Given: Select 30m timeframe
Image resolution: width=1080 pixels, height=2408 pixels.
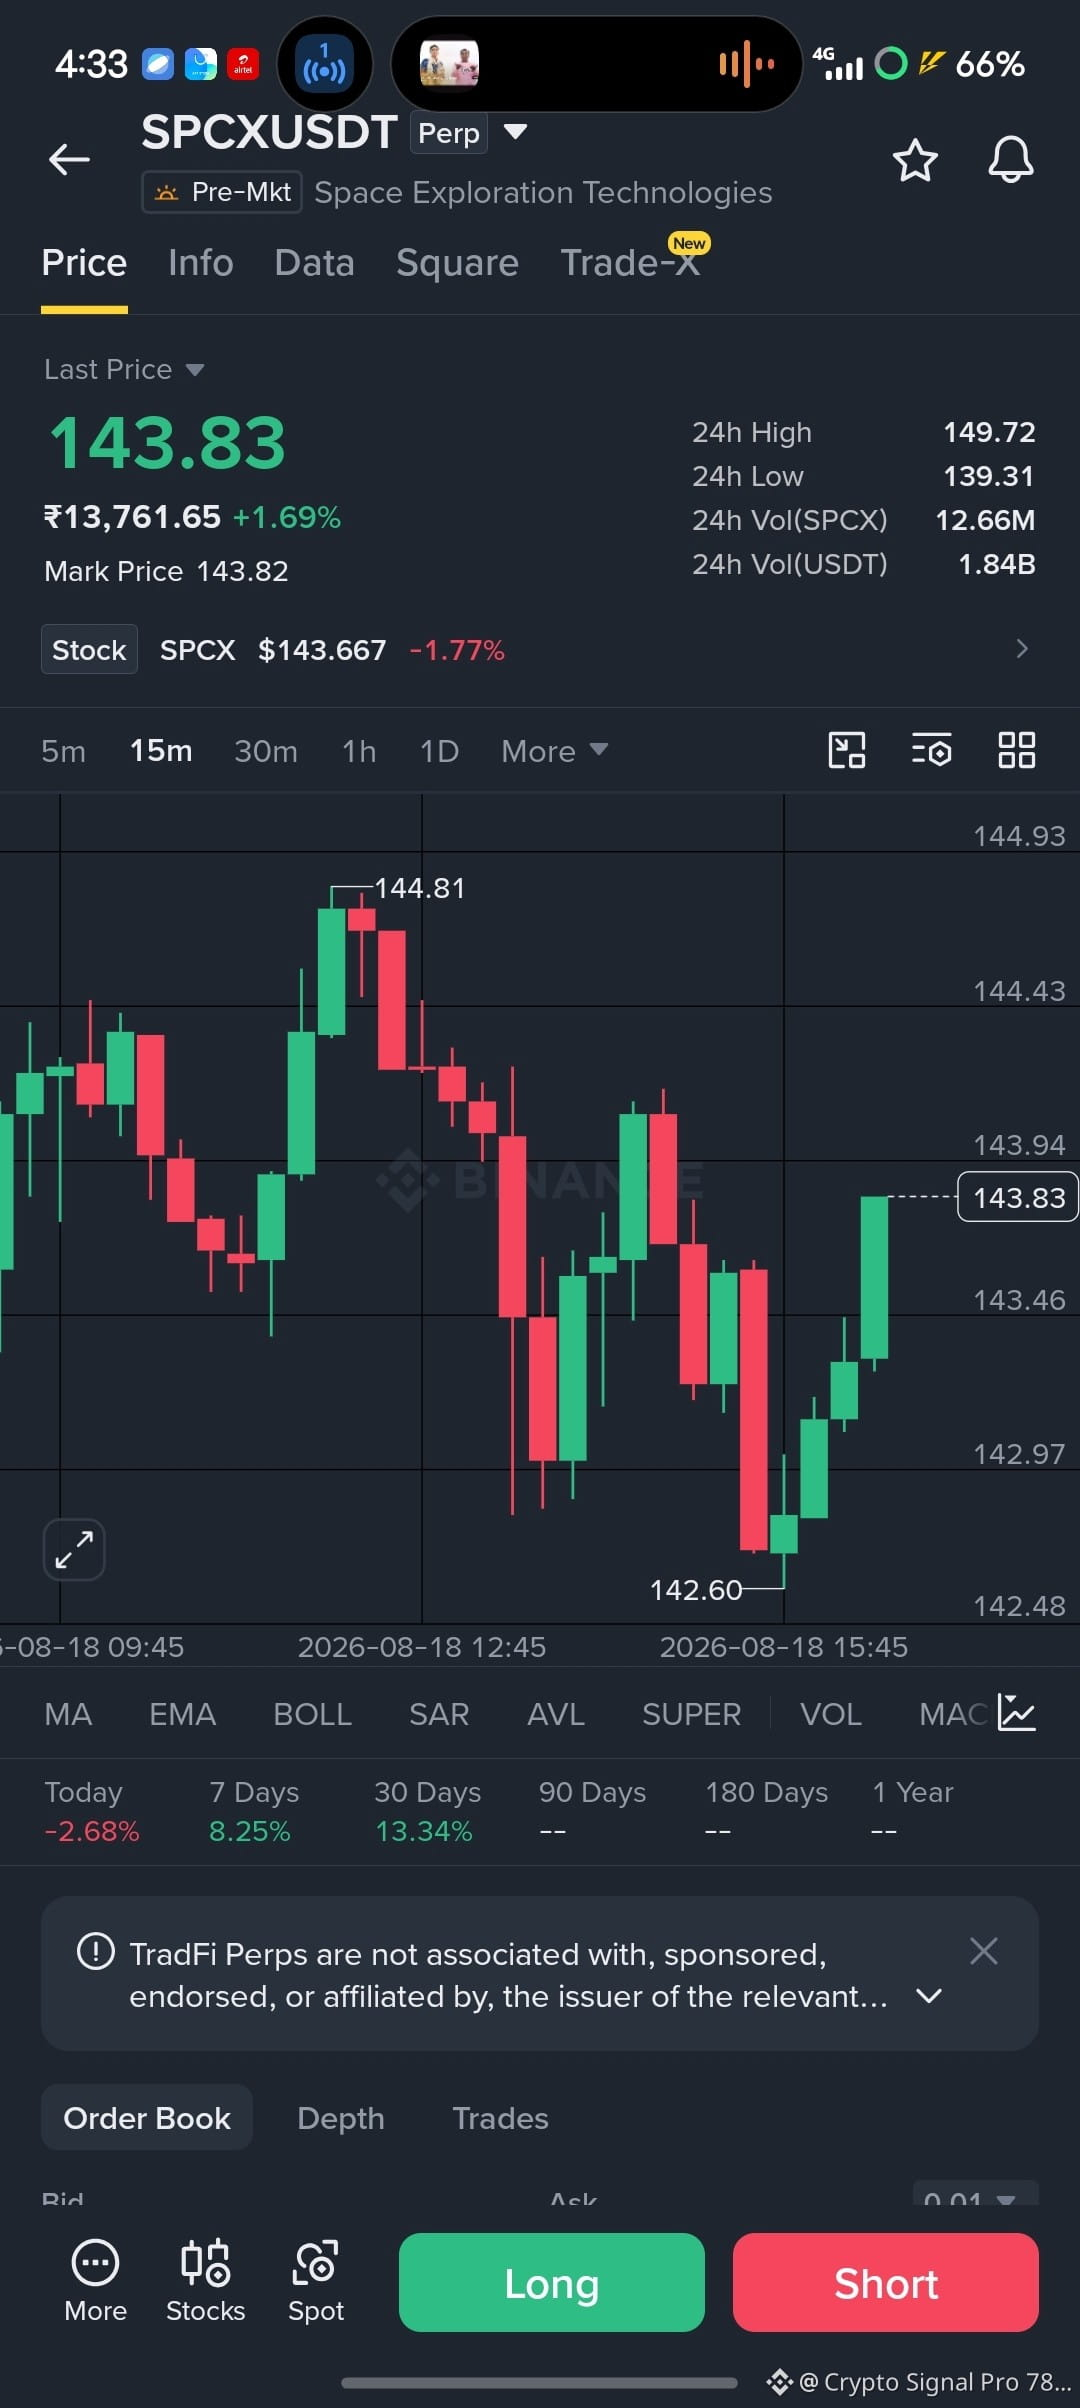Looking at the screenshot, I should point(266,751).
